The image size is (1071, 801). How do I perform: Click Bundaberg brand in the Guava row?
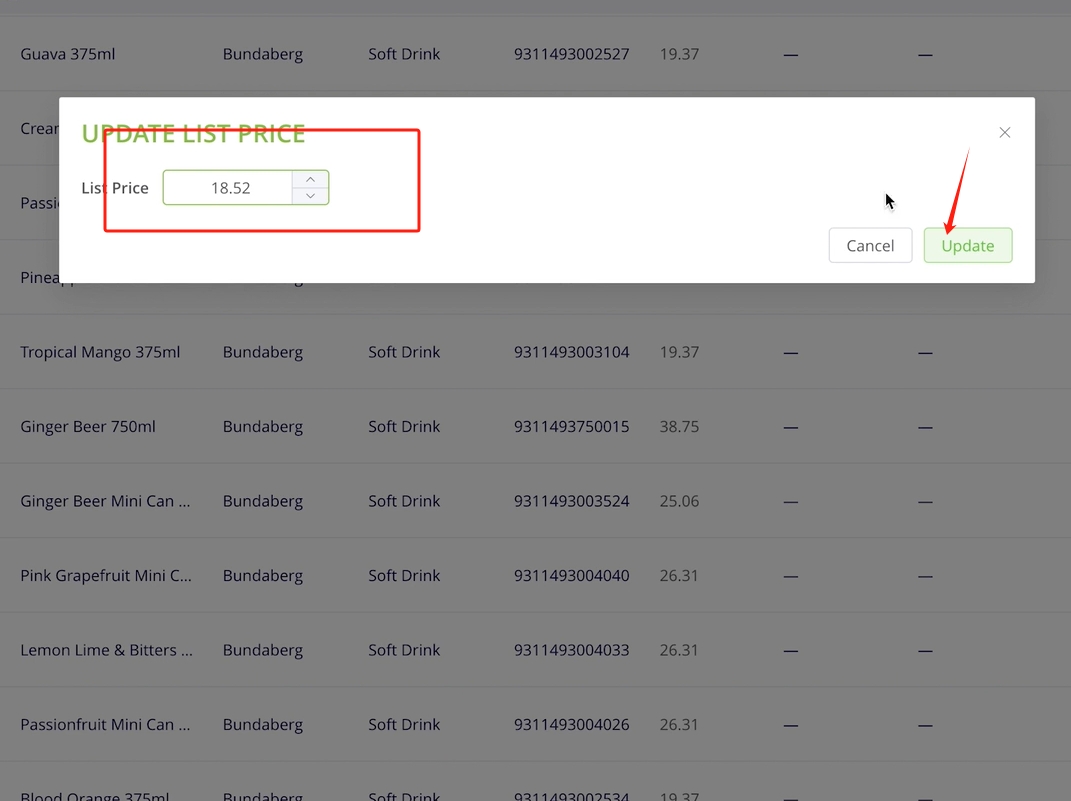(x=262, y=54)
